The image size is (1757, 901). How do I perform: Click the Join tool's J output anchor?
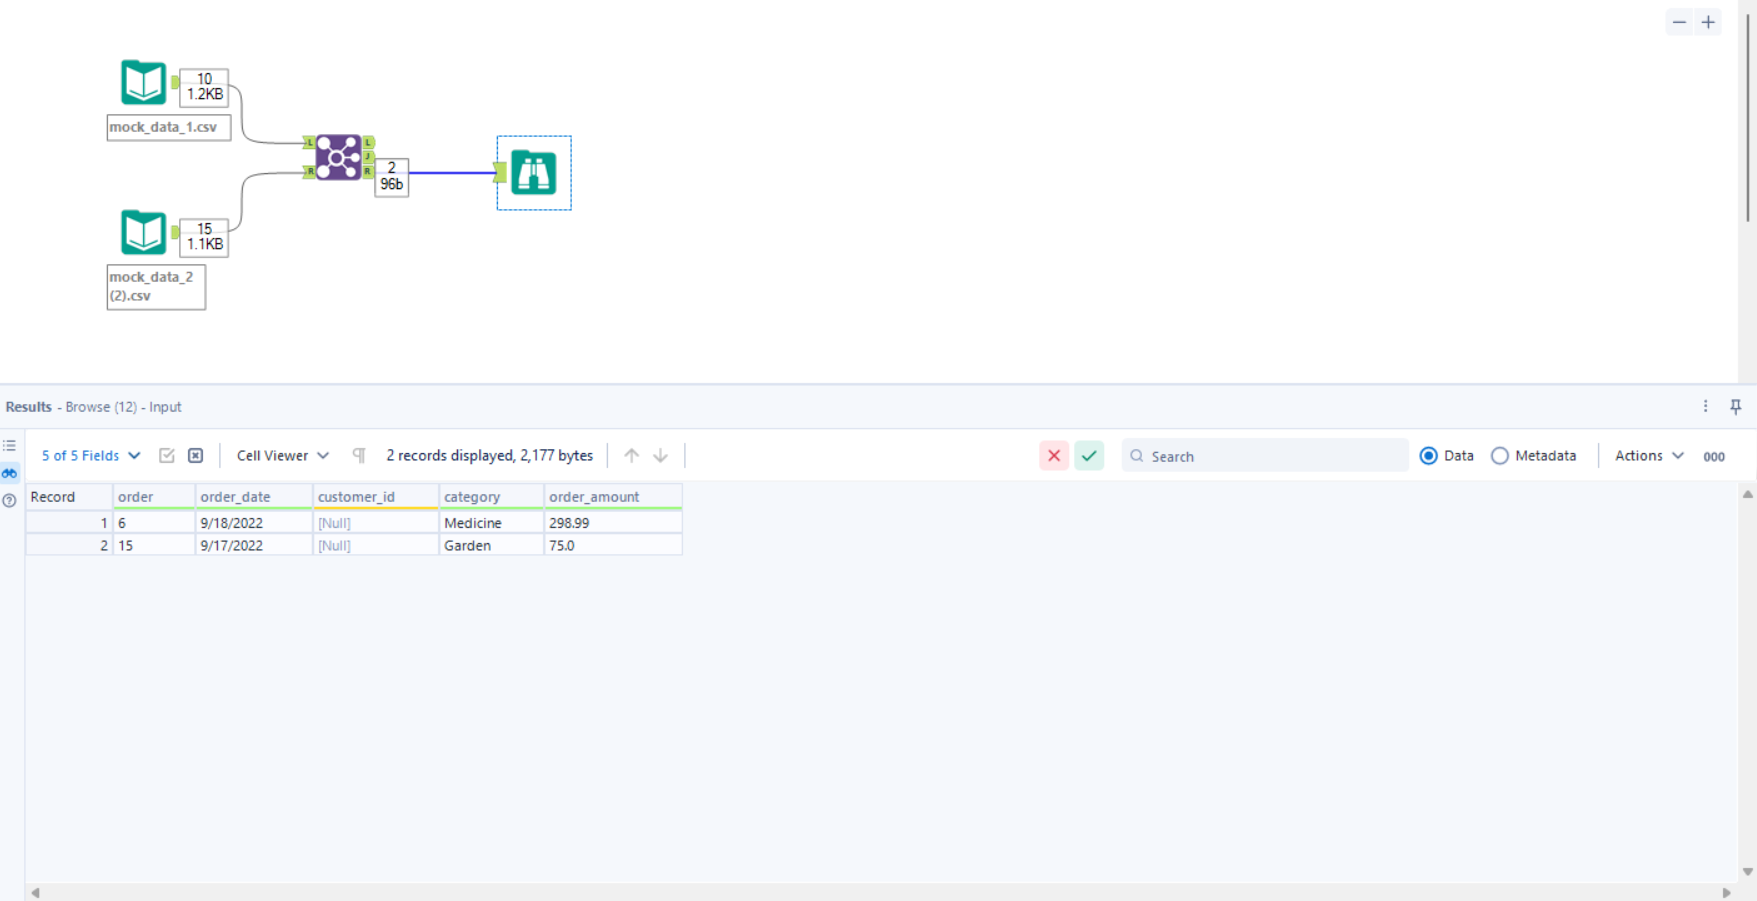click(368, 157)
